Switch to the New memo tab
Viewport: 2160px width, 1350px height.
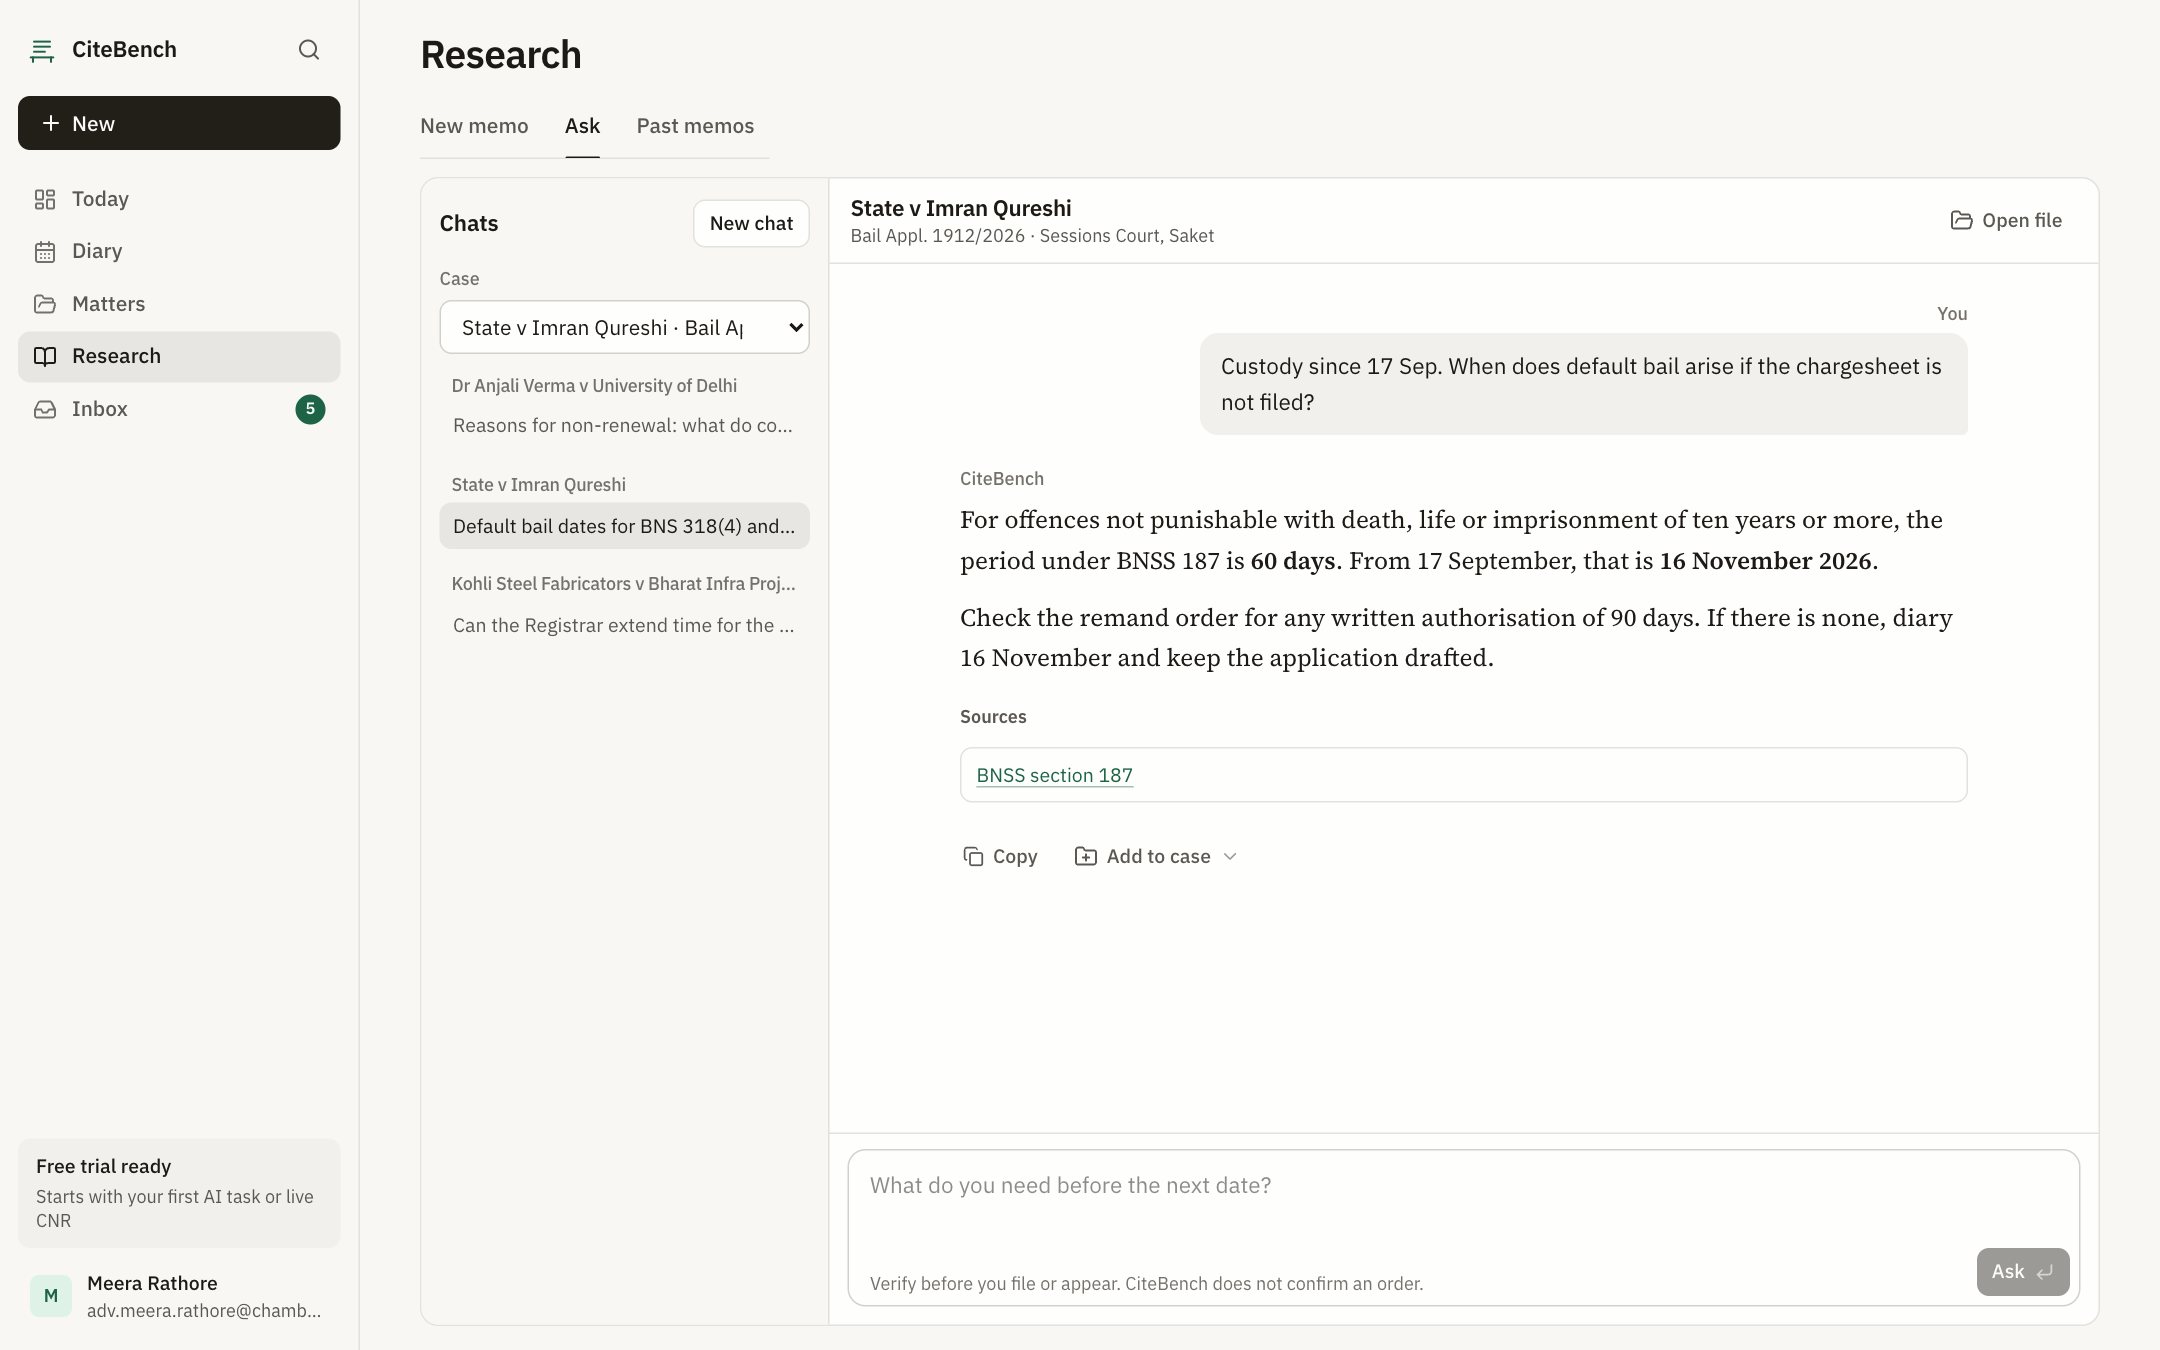pos(474,126)
